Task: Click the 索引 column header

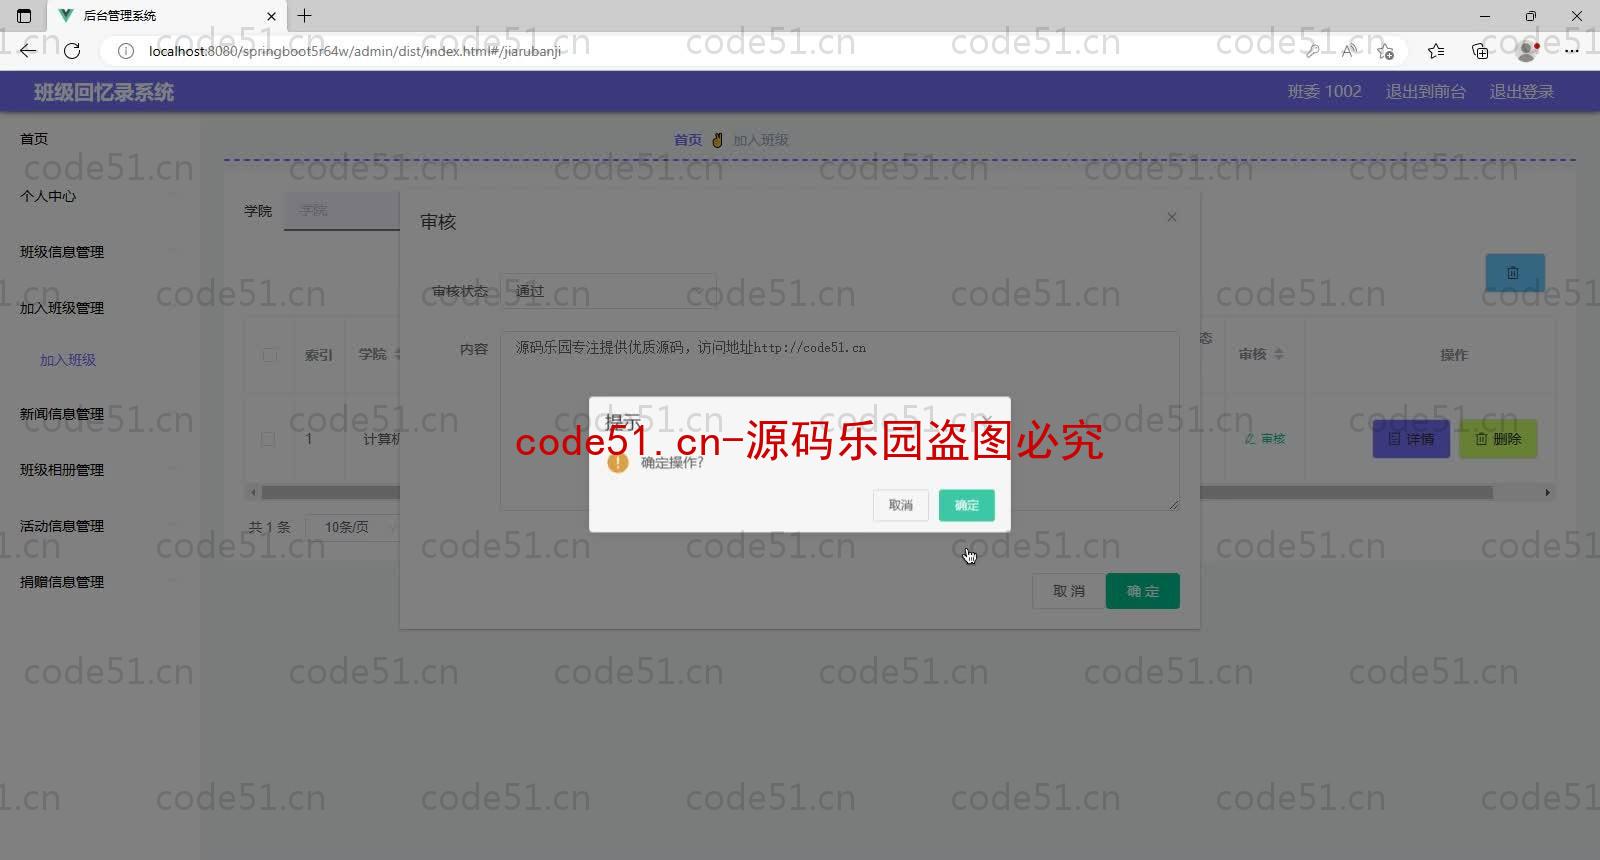Action: click(x=318, y=355)
